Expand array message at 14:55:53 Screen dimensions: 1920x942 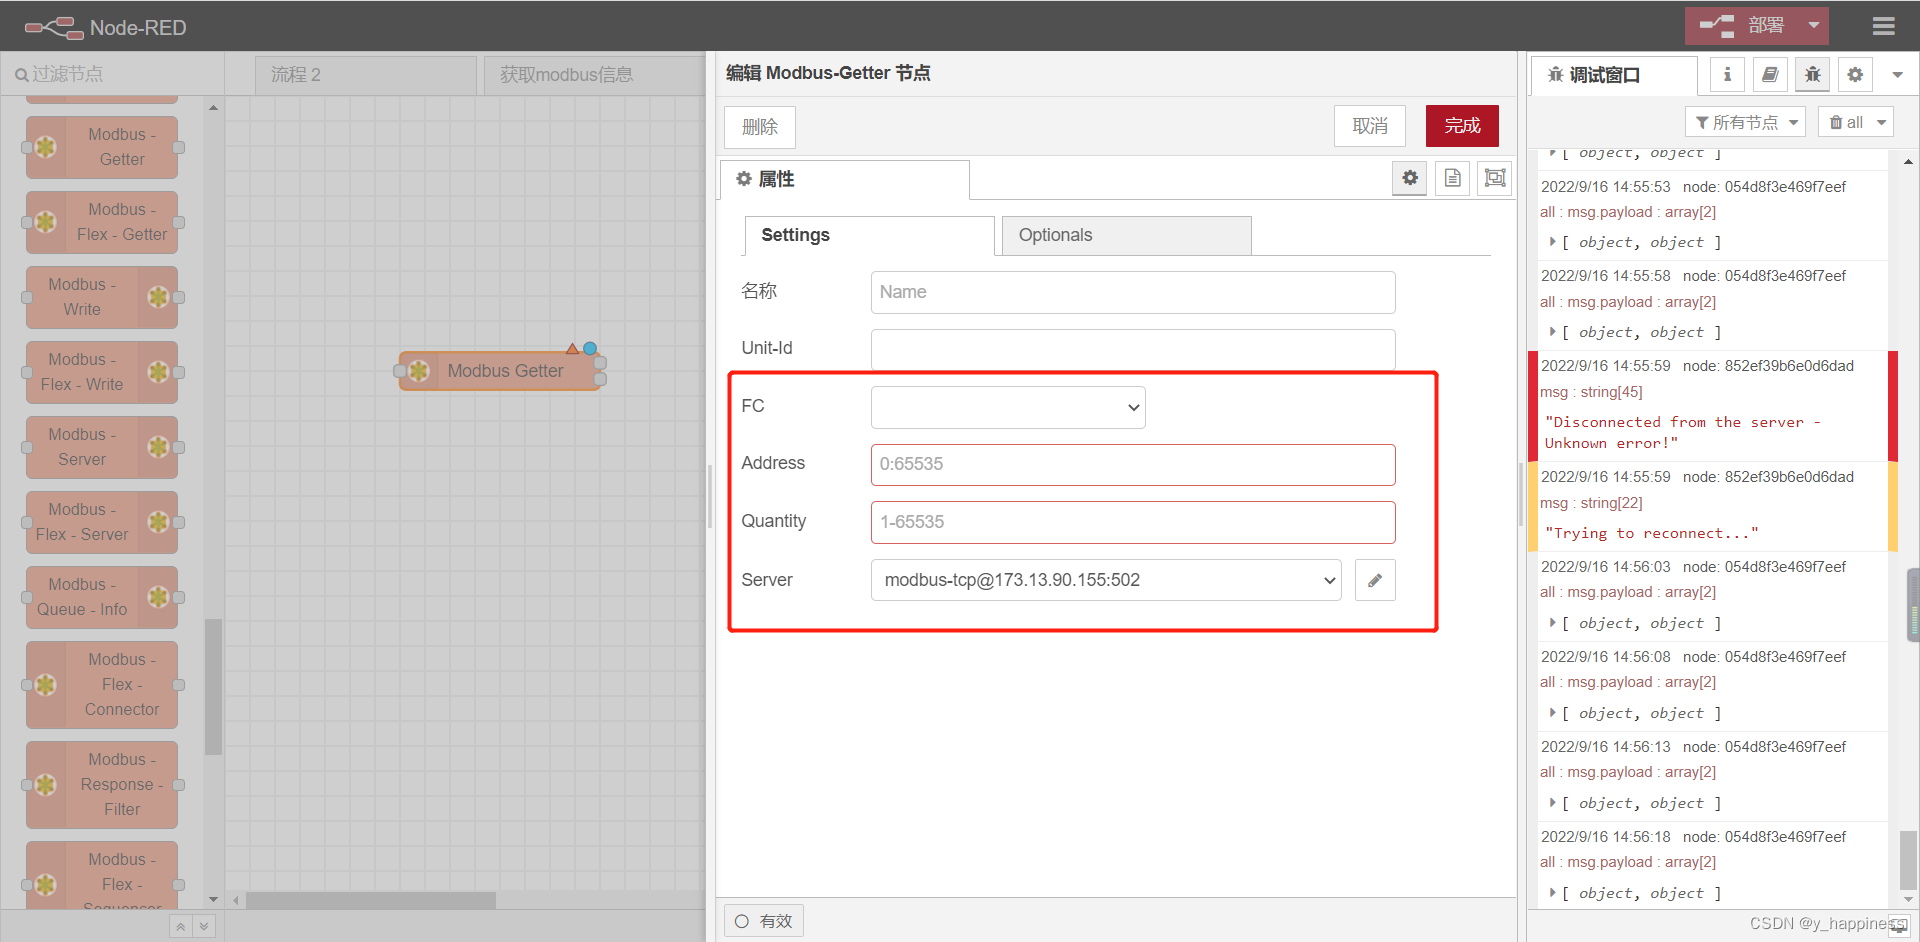click(1552, 242)
